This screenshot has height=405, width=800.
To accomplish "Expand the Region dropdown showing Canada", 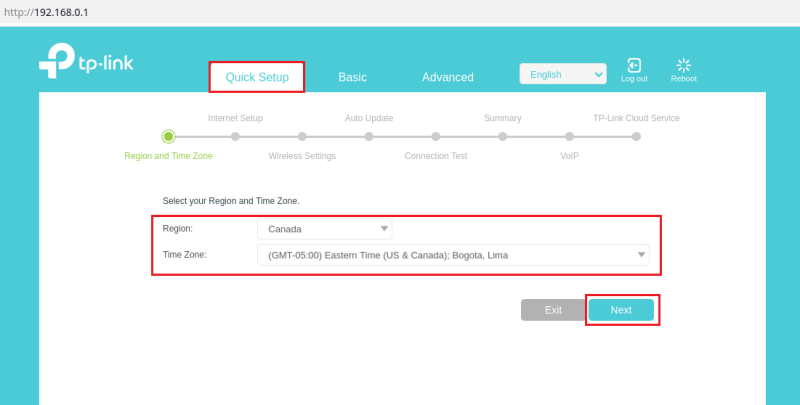I will pyautogui.click(x=324, y=229).
